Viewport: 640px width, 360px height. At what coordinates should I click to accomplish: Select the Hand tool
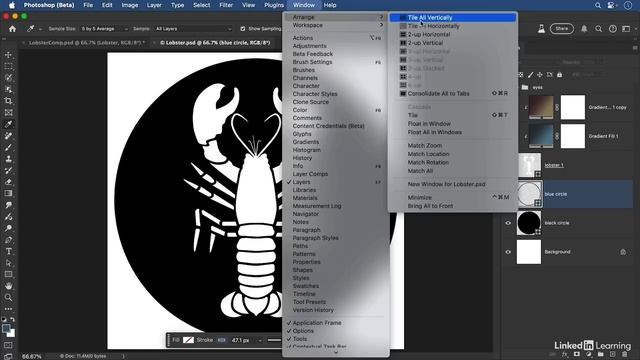[8, 286]
